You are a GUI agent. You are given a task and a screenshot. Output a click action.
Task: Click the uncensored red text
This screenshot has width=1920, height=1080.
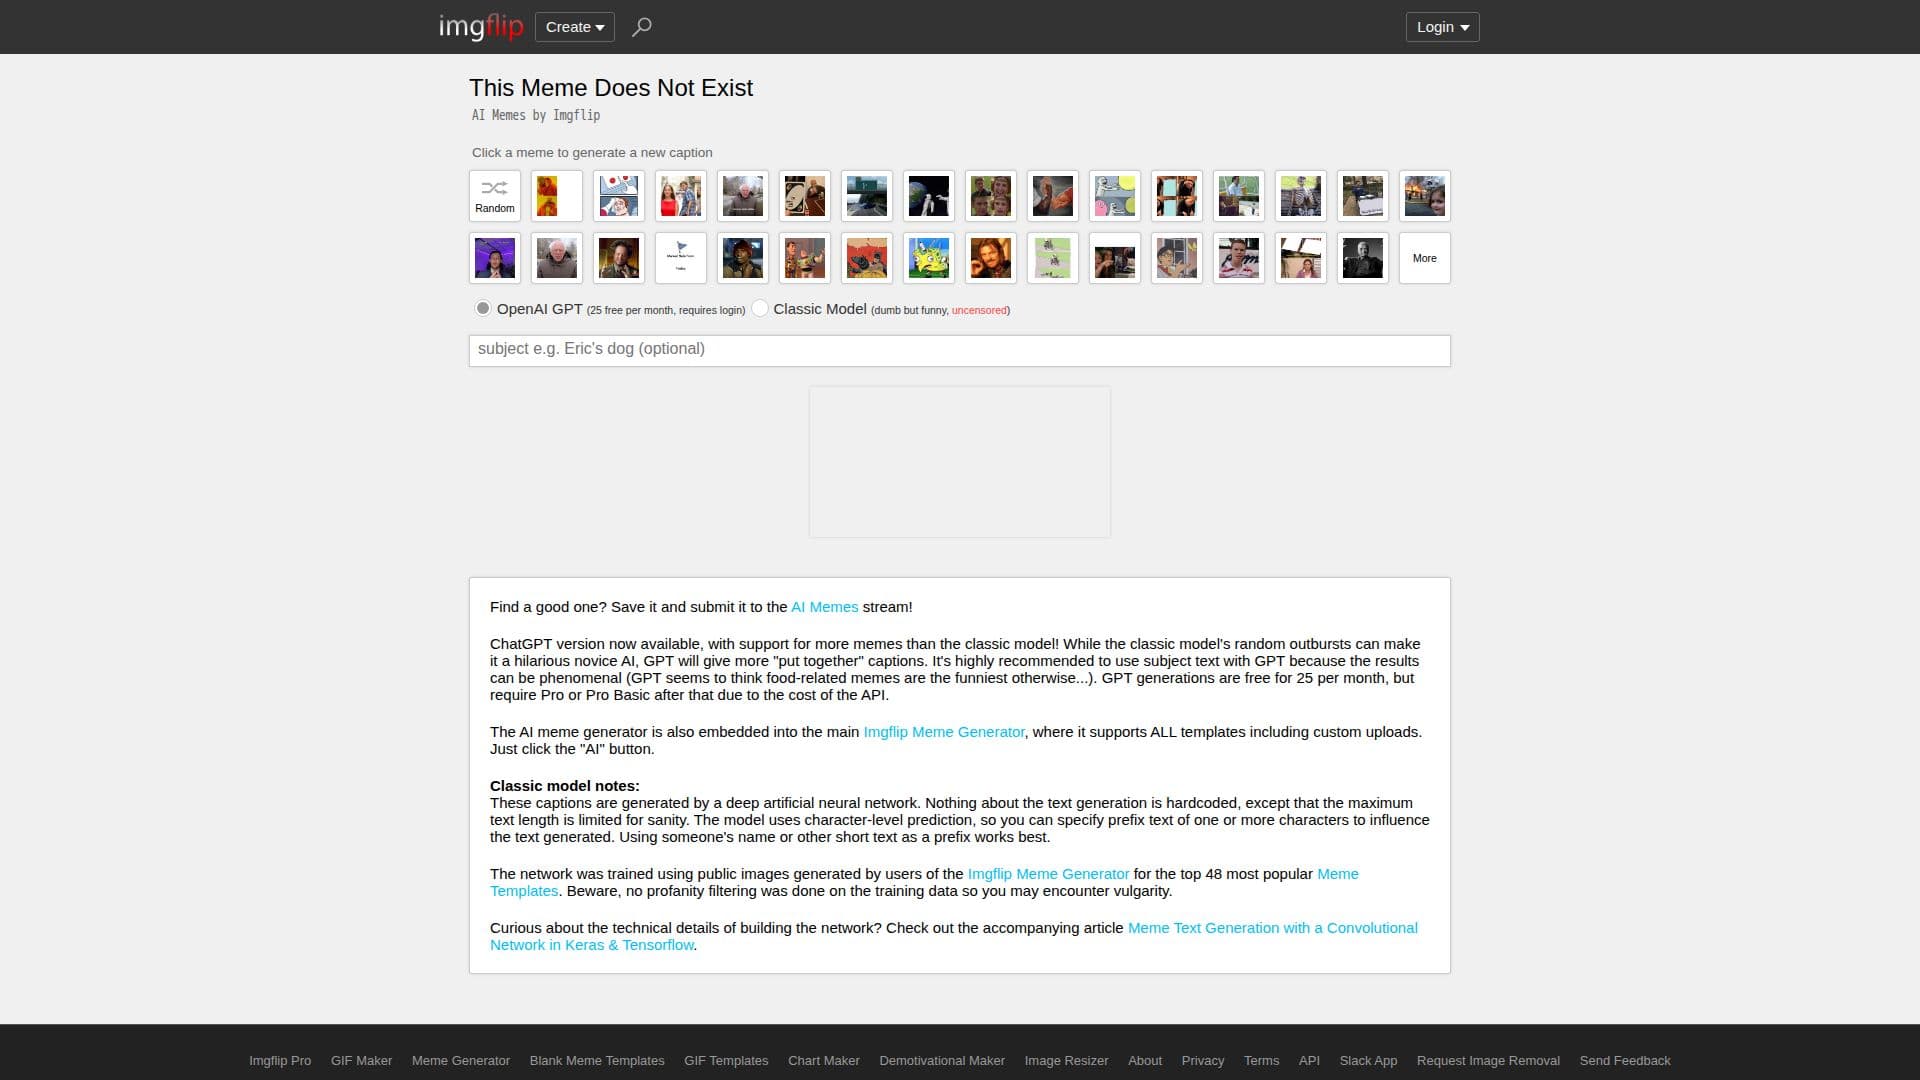coord(979,310)
